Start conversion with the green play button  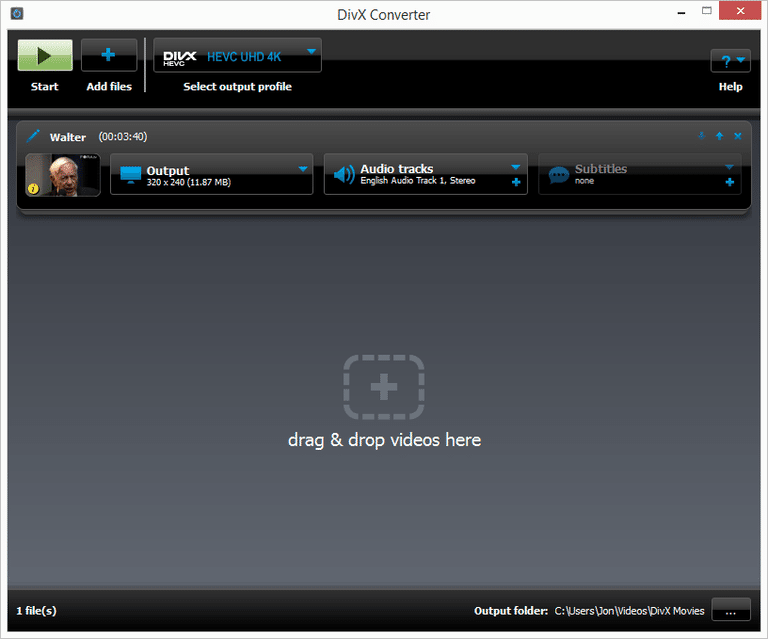click(x=45, y=55)
